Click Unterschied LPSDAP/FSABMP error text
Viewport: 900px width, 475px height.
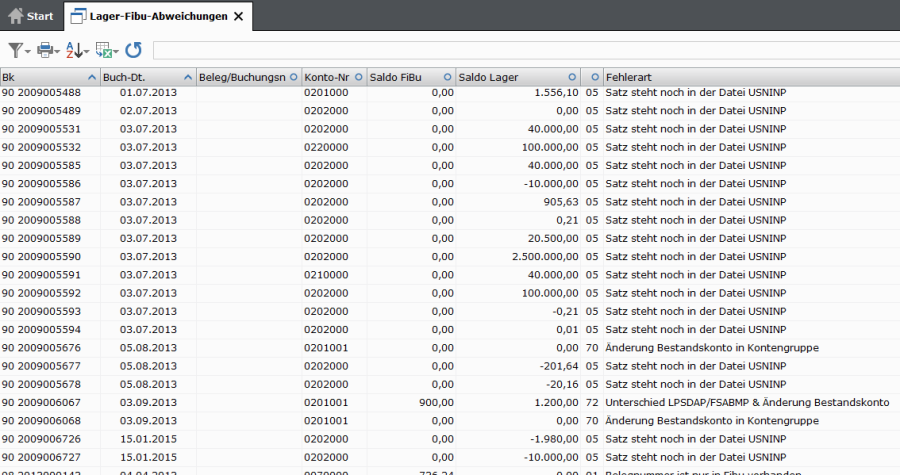747,403
